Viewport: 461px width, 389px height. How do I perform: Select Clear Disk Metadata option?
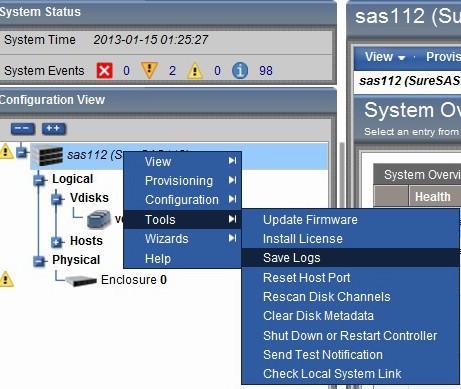coord(350,316)
